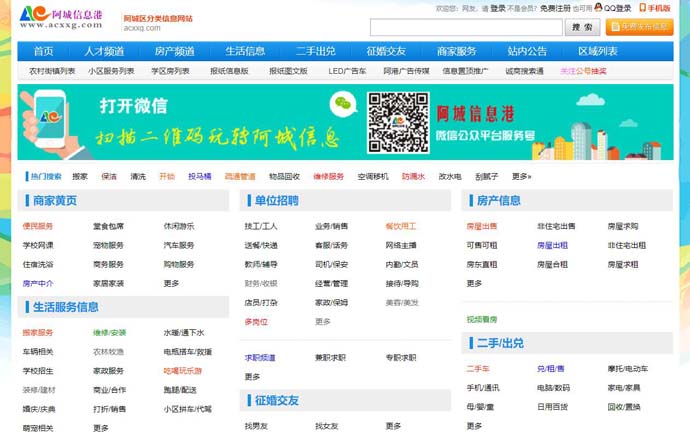Click the green 视频看房 link

pos(482,319)
